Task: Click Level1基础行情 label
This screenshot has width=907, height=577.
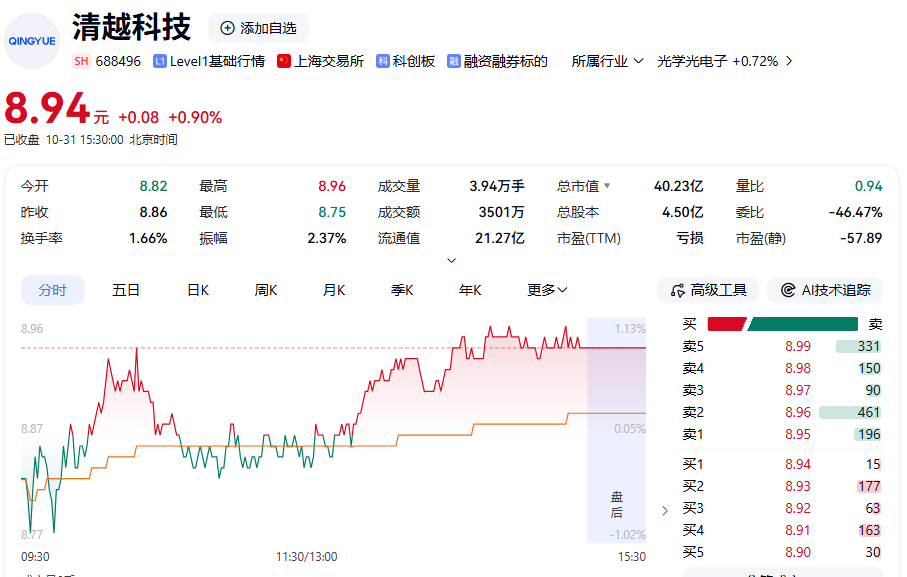Action: (217, 61)
